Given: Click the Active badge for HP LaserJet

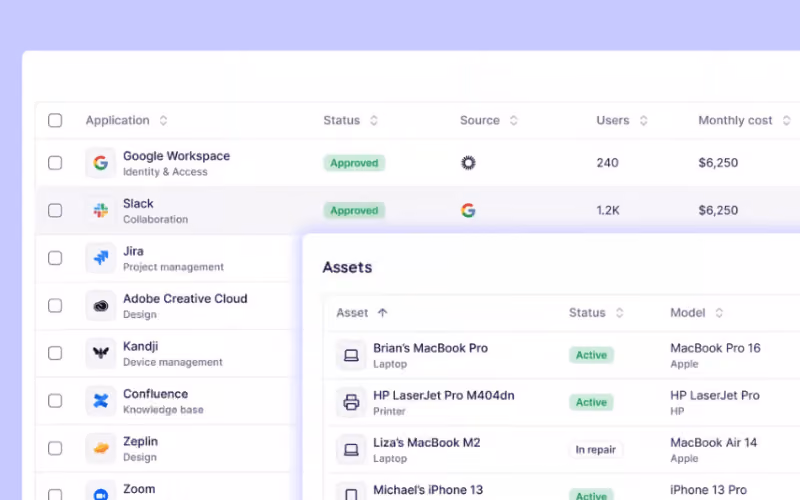Looking at the screenshot, I should tap(591, 402).
